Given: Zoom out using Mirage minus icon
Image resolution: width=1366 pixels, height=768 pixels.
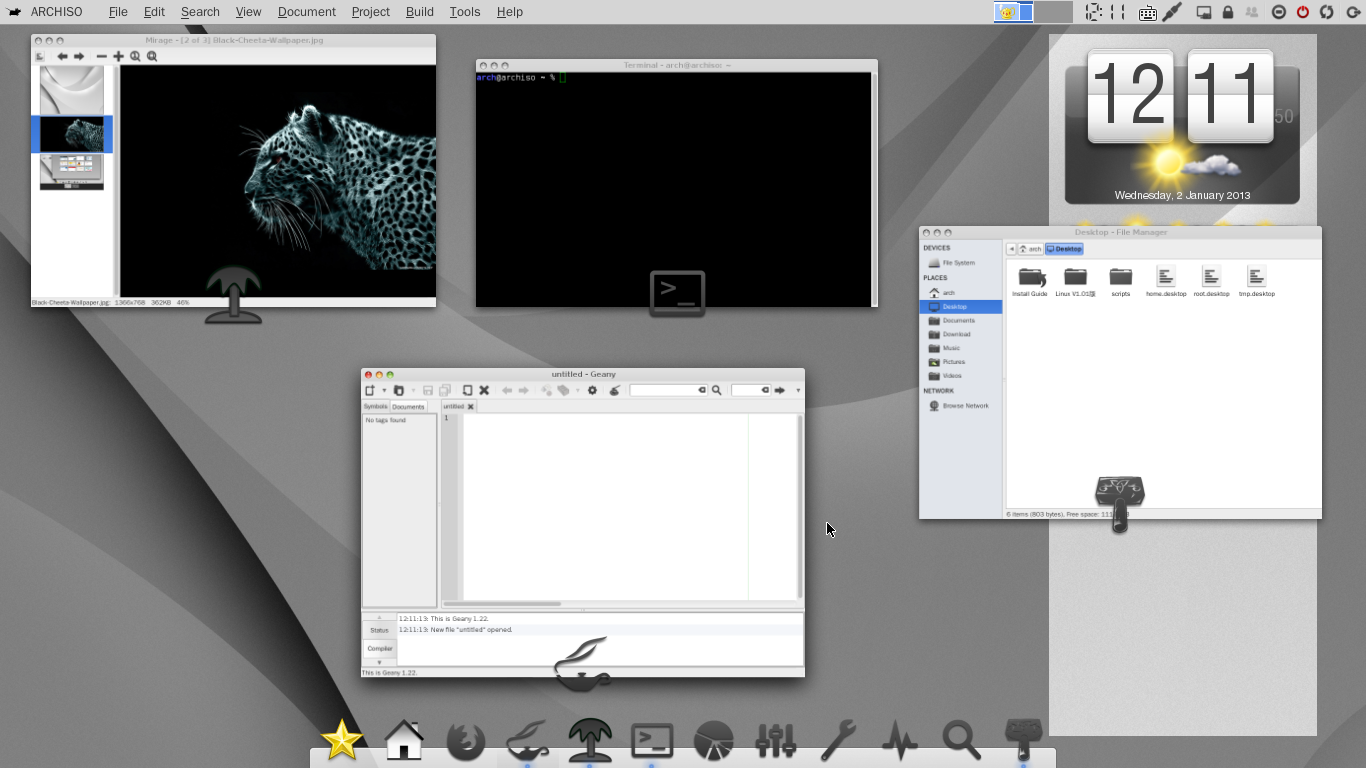Looking at the screenshot, I should (101, 56).
